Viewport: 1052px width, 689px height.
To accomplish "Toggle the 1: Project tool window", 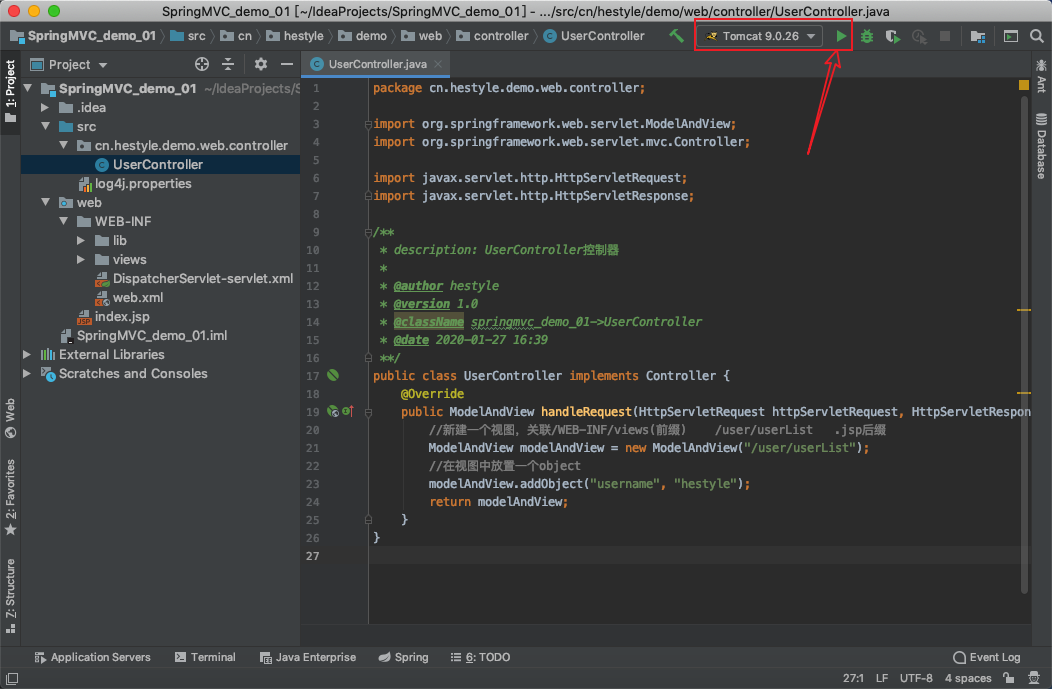I will 10,91.
